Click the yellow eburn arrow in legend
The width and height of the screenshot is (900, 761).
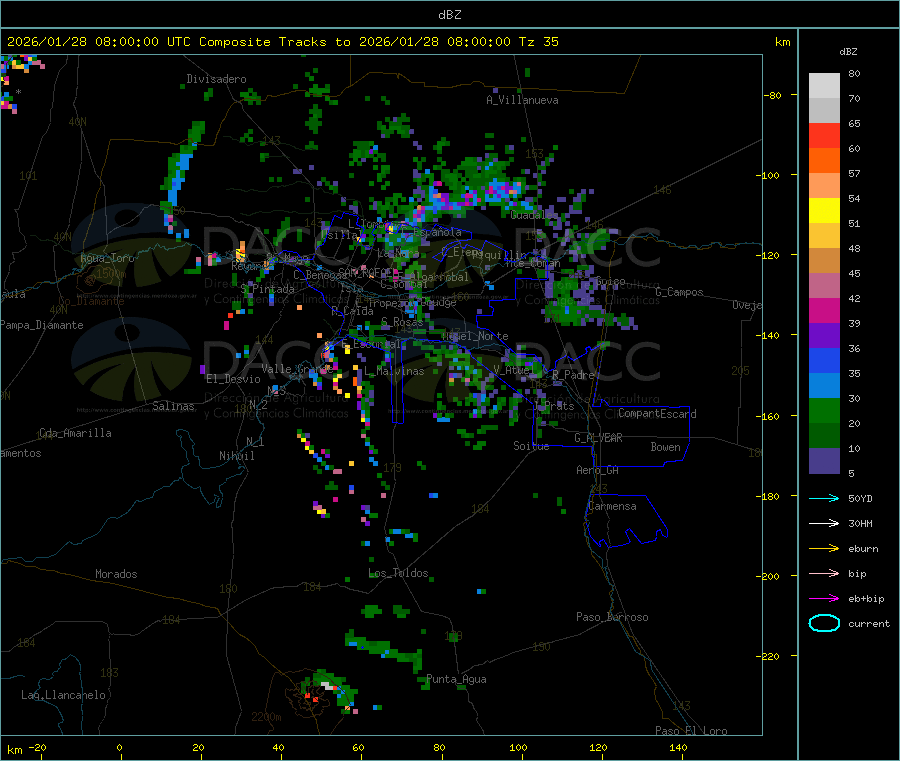click(824, 549)
